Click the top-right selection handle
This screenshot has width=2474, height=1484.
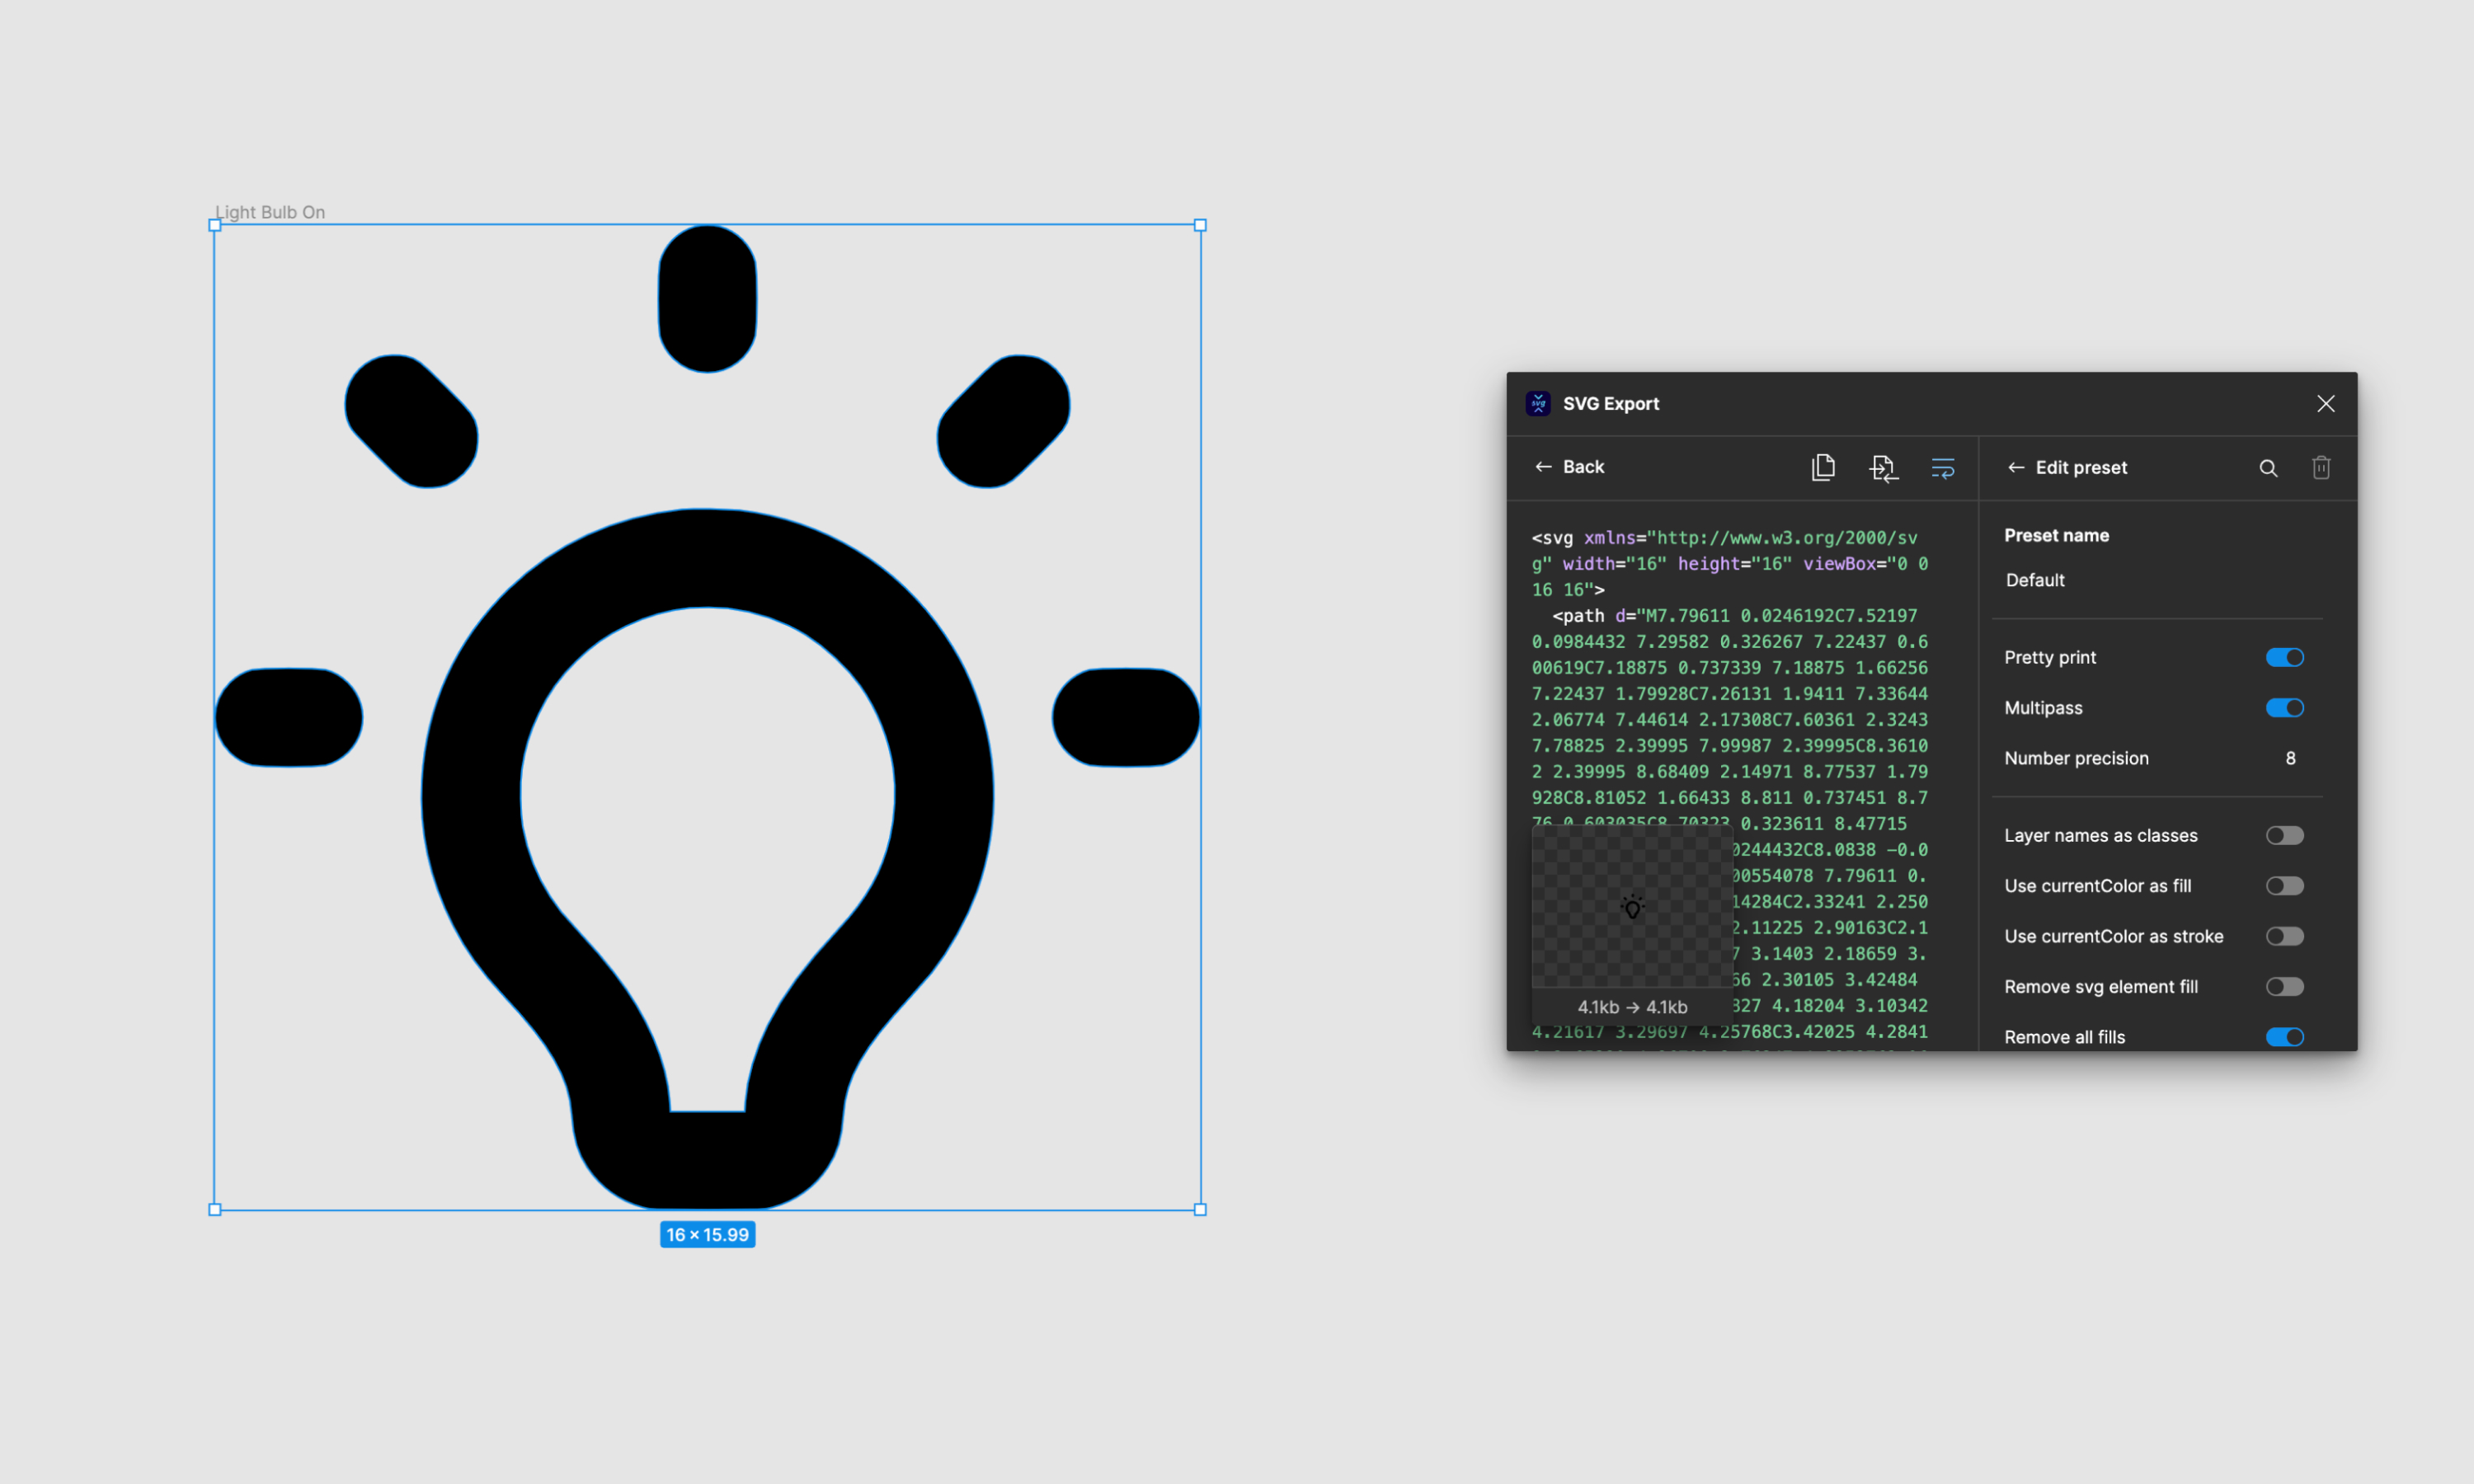click(1200, 225)
